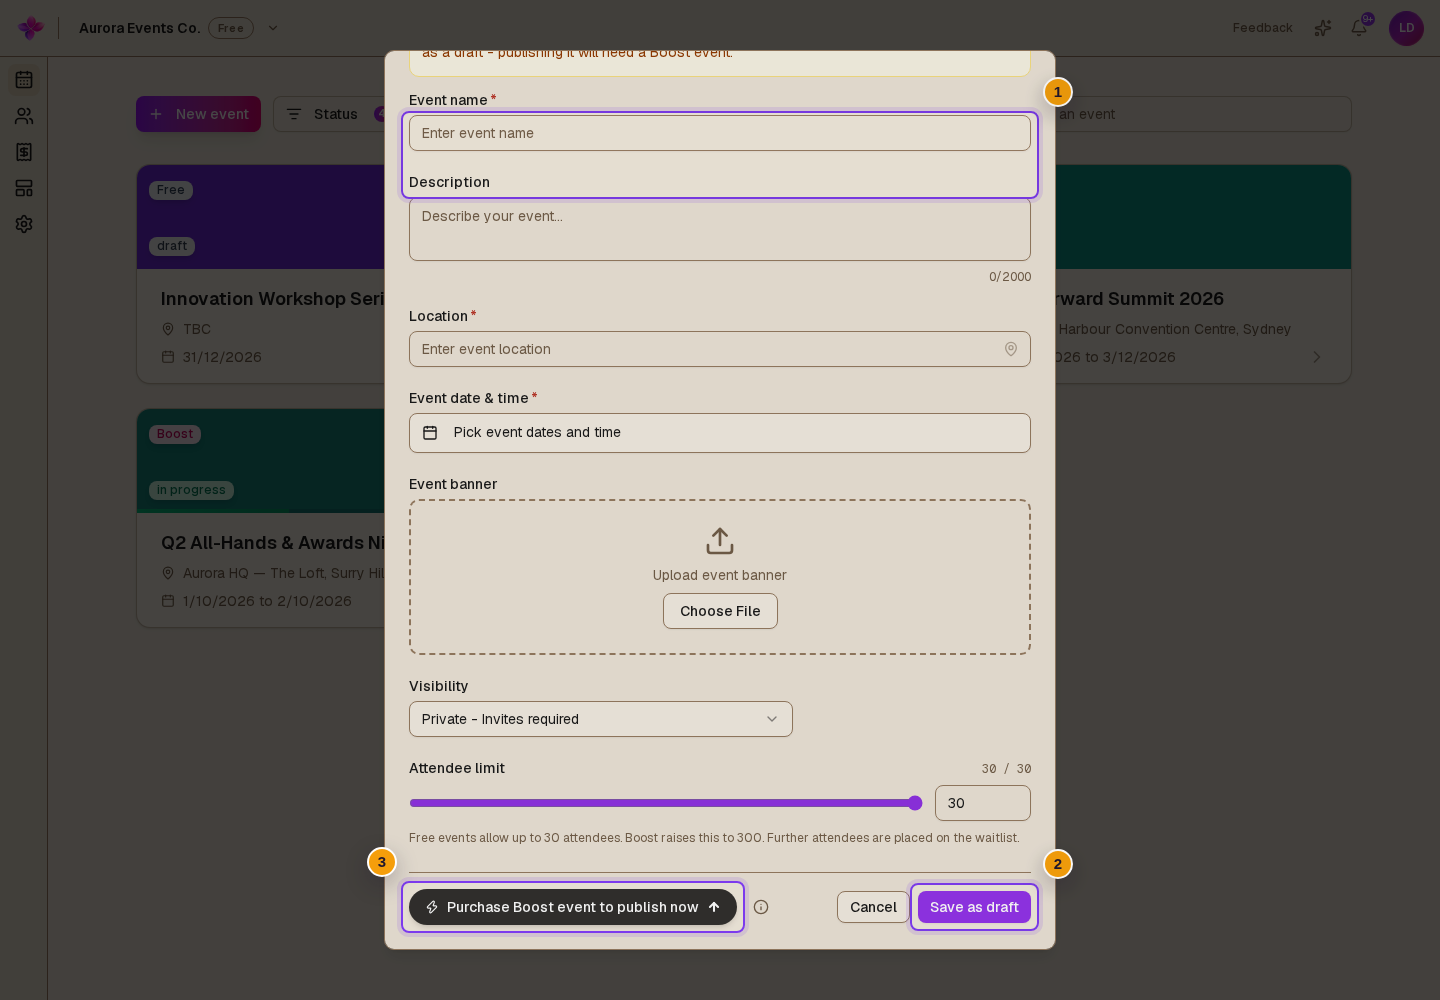Click the "Summit 2026" card title
1440x1000 pixels.
point(1140,299)
